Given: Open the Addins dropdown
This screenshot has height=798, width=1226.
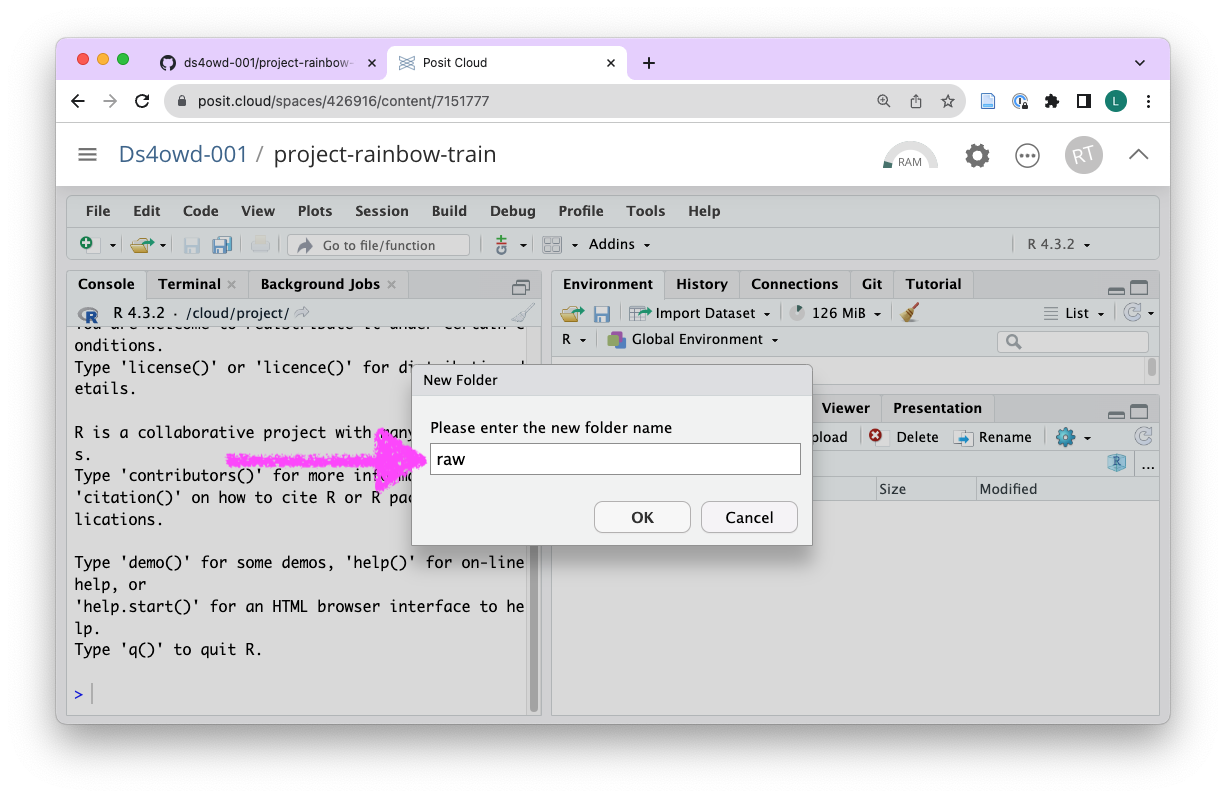Looking at the screenshot, I should pos(619,245).
